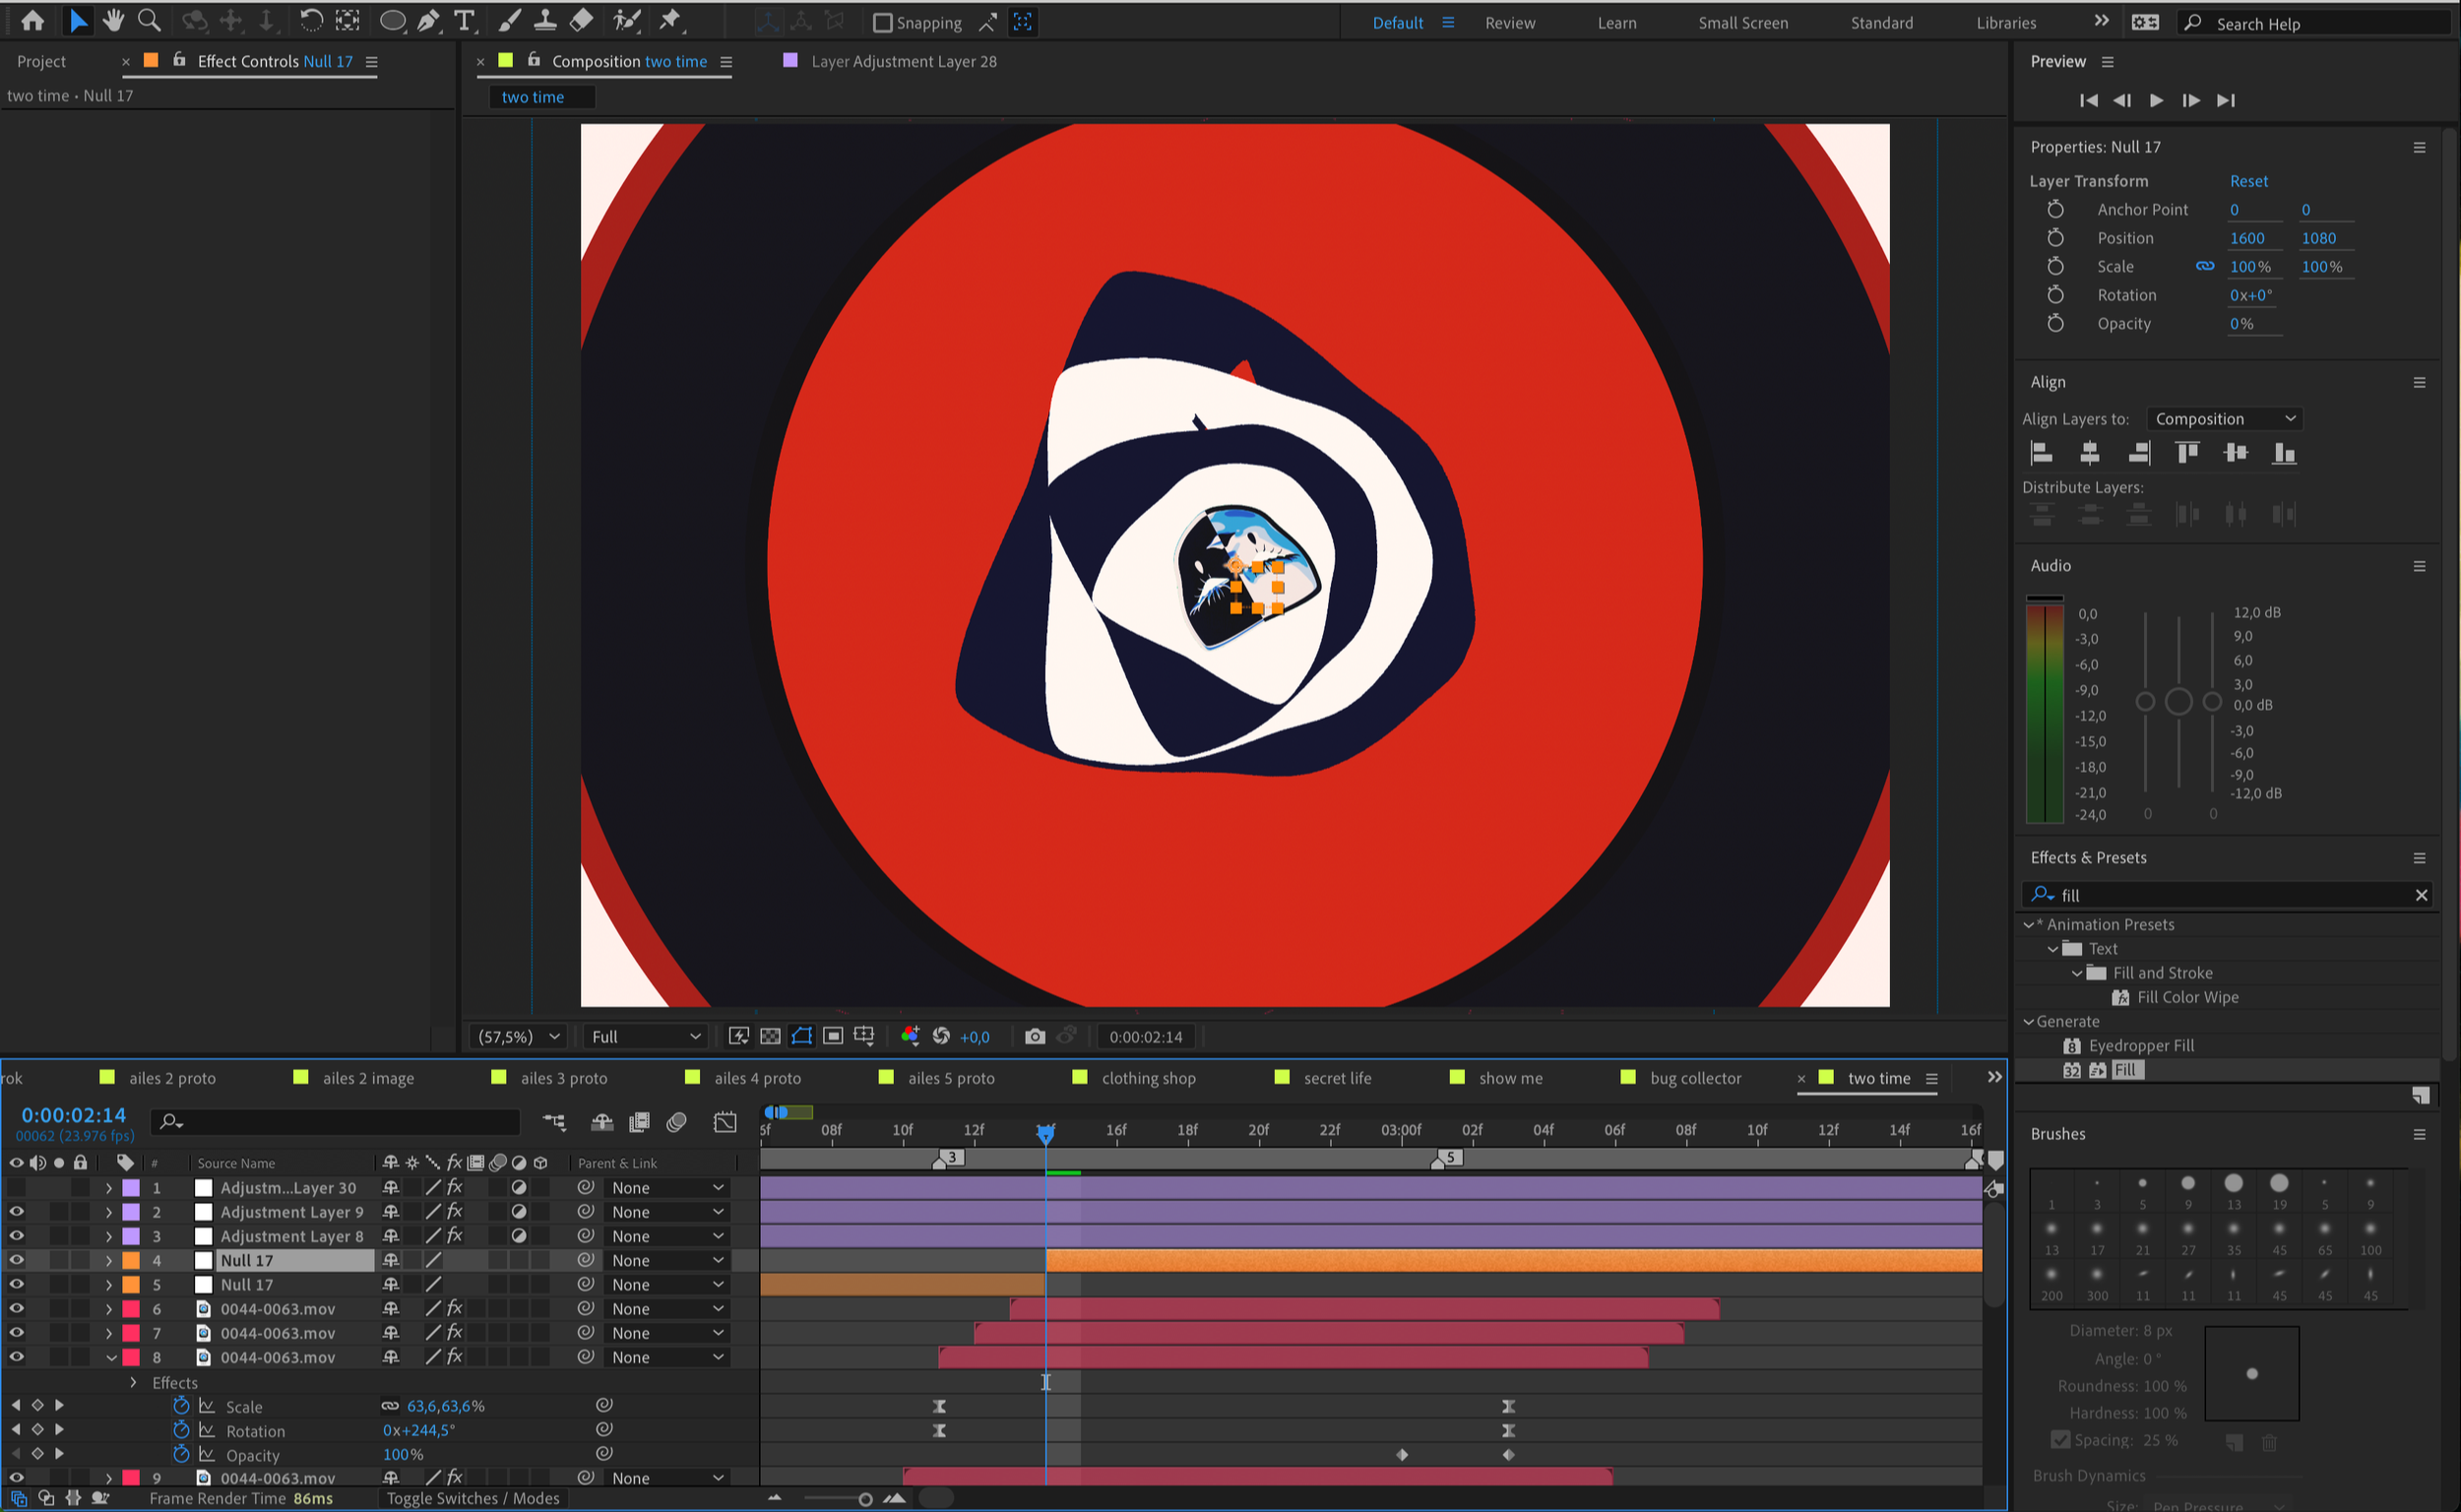This screenshot has height=1512, width=2461.
Task: Open the Full resolution dropdown
Action: coord(645,1036)
